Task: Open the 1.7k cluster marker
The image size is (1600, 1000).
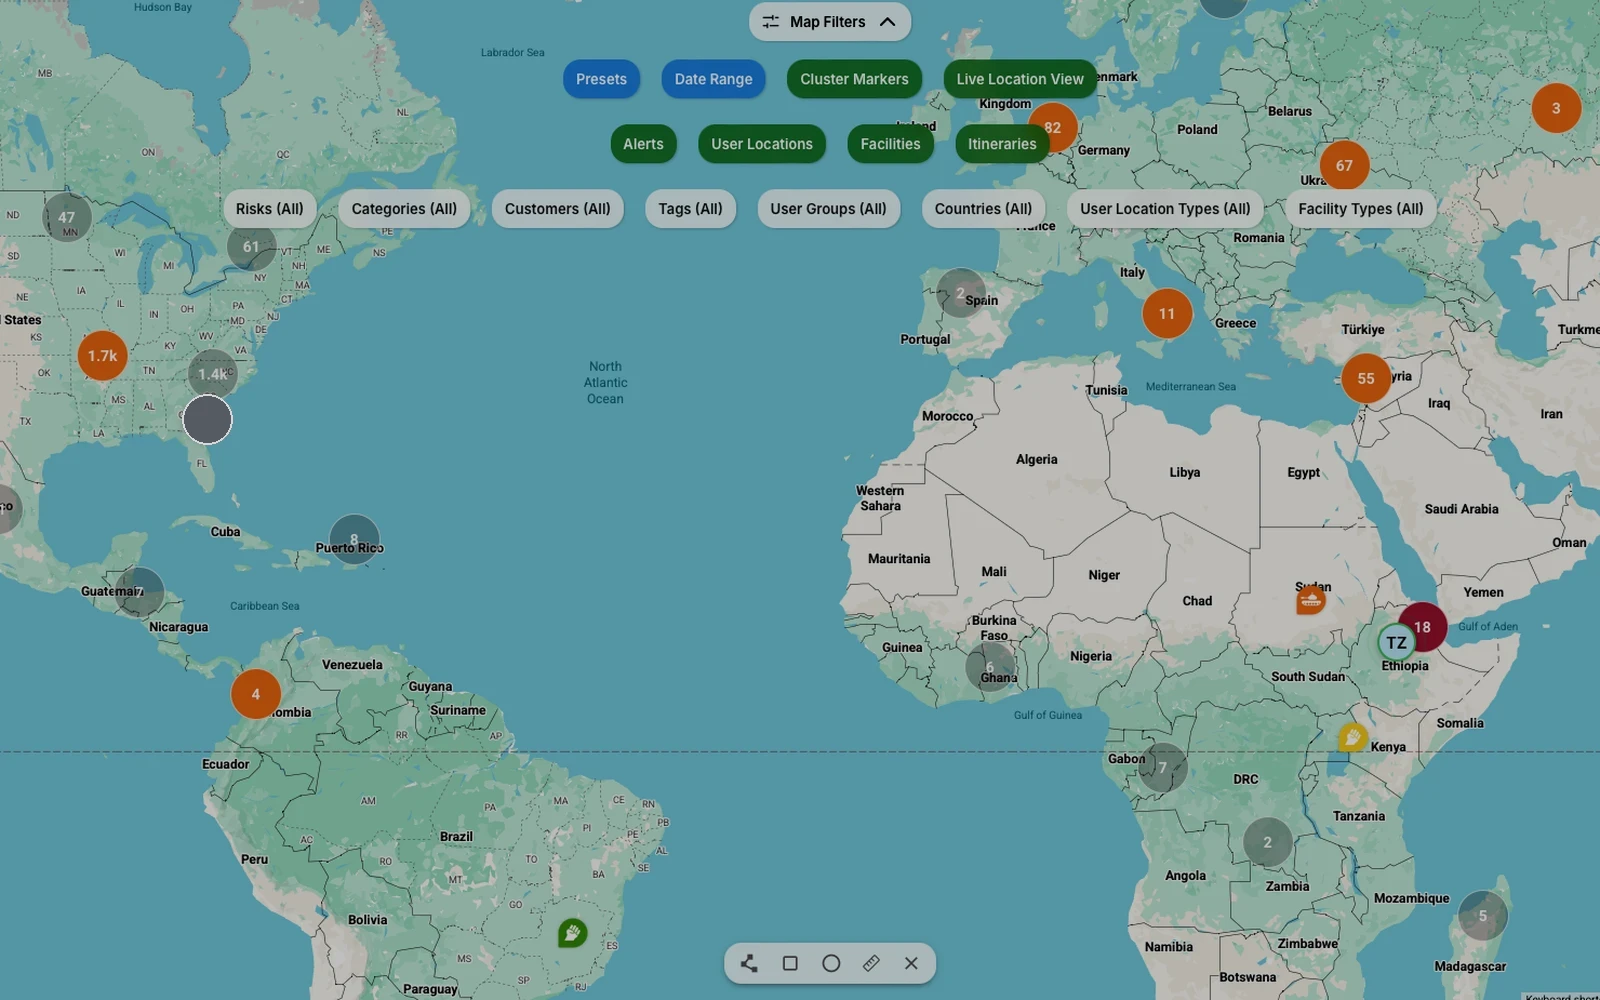Action: click(102, 356)
